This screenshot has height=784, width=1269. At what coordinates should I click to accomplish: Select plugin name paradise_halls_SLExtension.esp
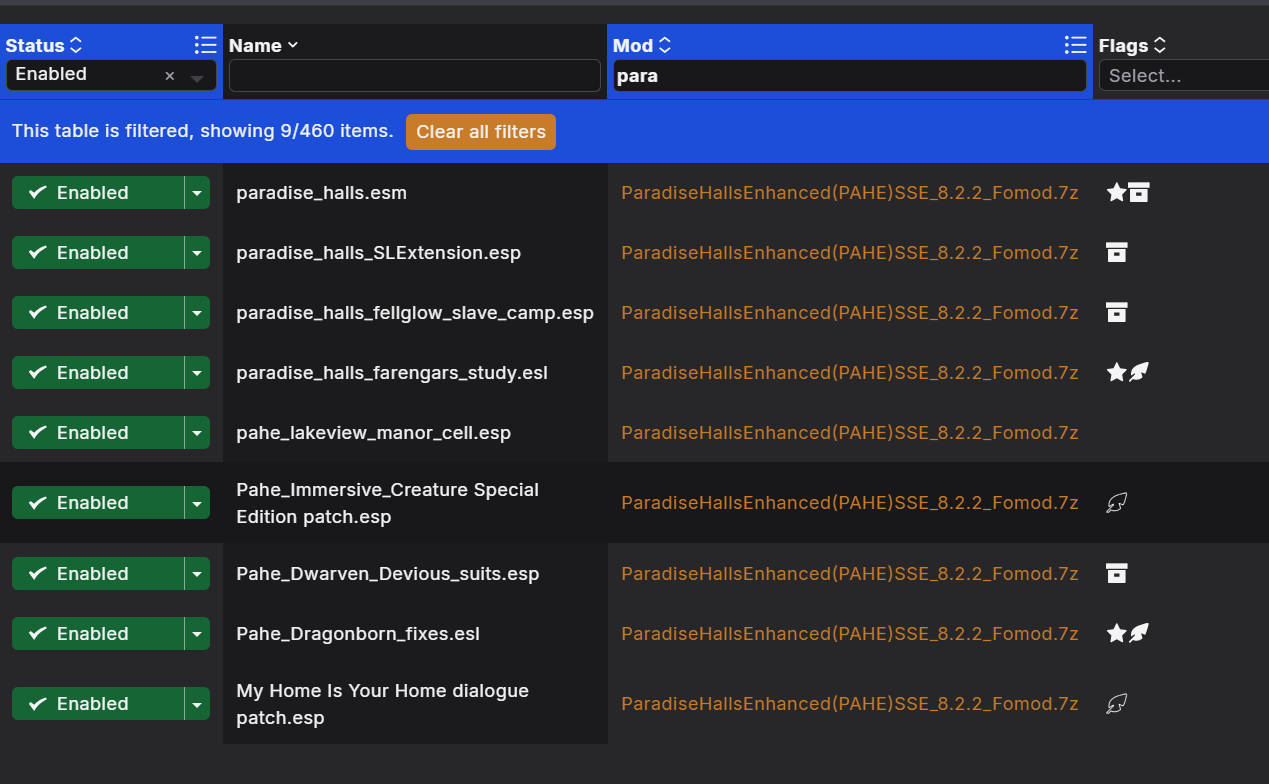(378, 253)
